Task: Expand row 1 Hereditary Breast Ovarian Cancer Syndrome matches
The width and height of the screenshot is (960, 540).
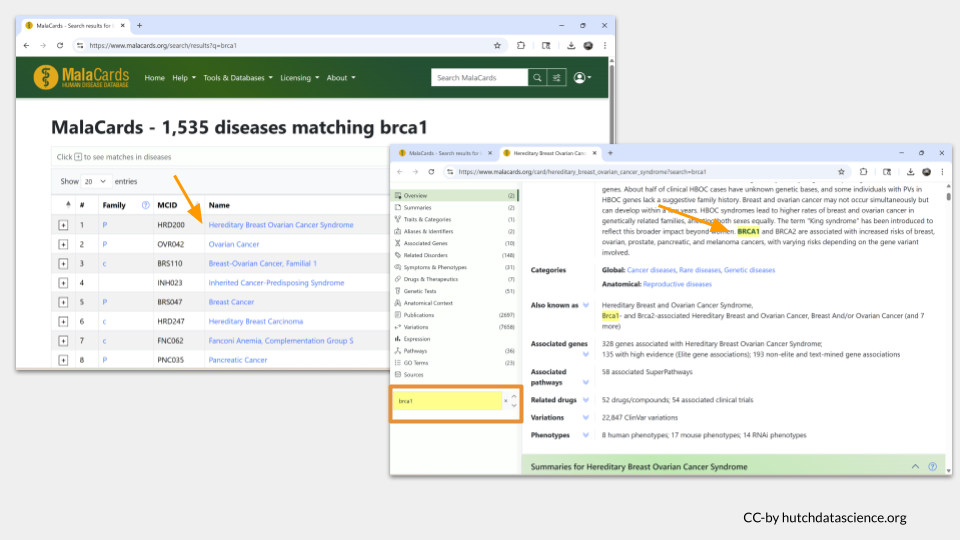Action: click(x=63, y=225)
